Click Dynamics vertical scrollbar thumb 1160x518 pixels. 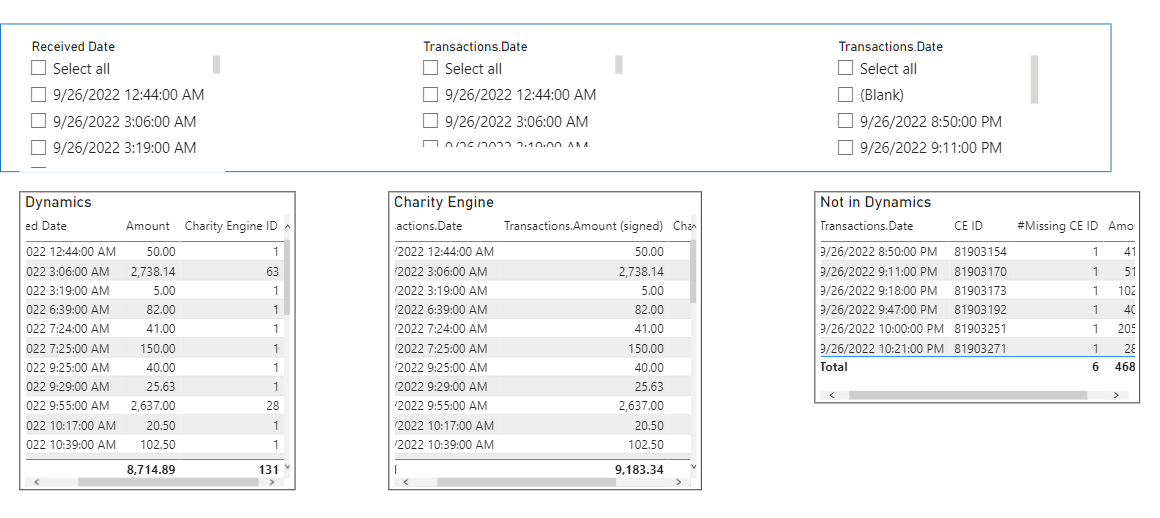tap(287, 277)
